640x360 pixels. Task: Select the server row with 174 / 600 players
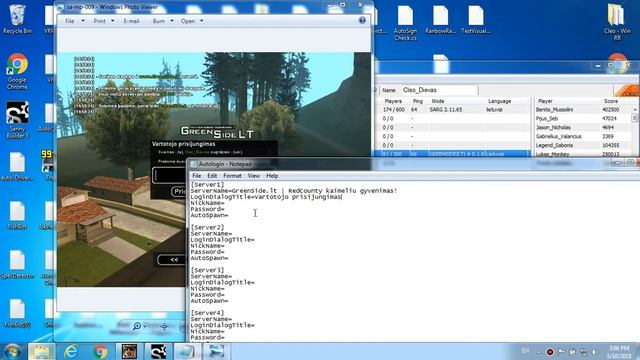tap(454, 110)
